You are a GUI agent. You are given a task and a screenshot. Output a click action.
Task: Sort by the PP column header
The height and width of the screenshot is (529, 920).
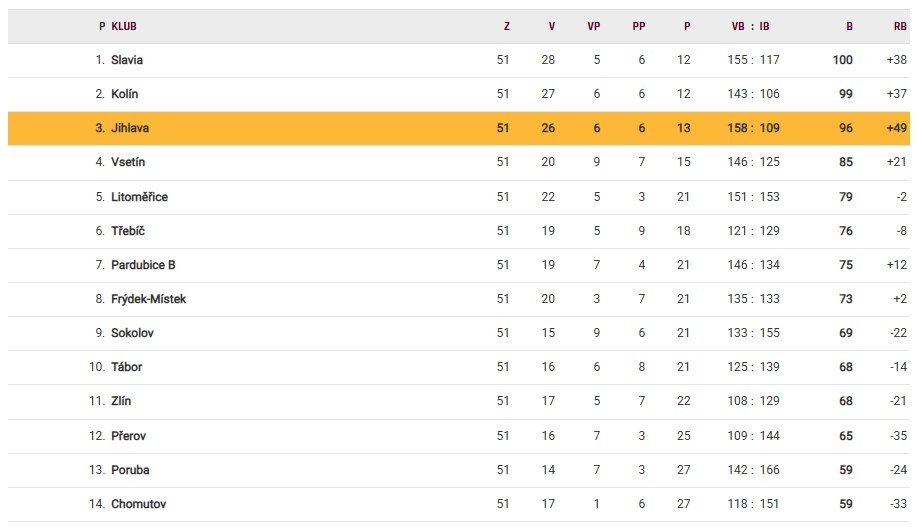click(639, 27)
